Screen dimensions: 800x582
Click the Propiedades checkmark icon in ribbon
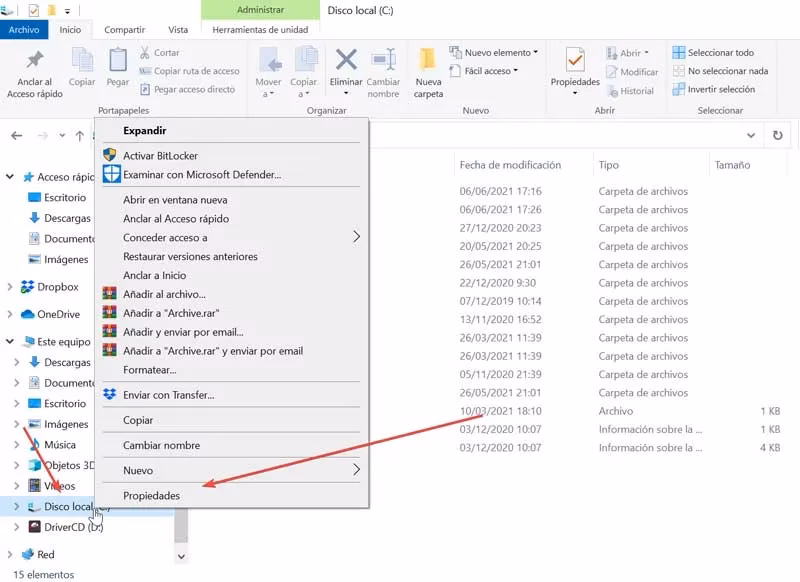pyautogui.click(x=575, y=60)
